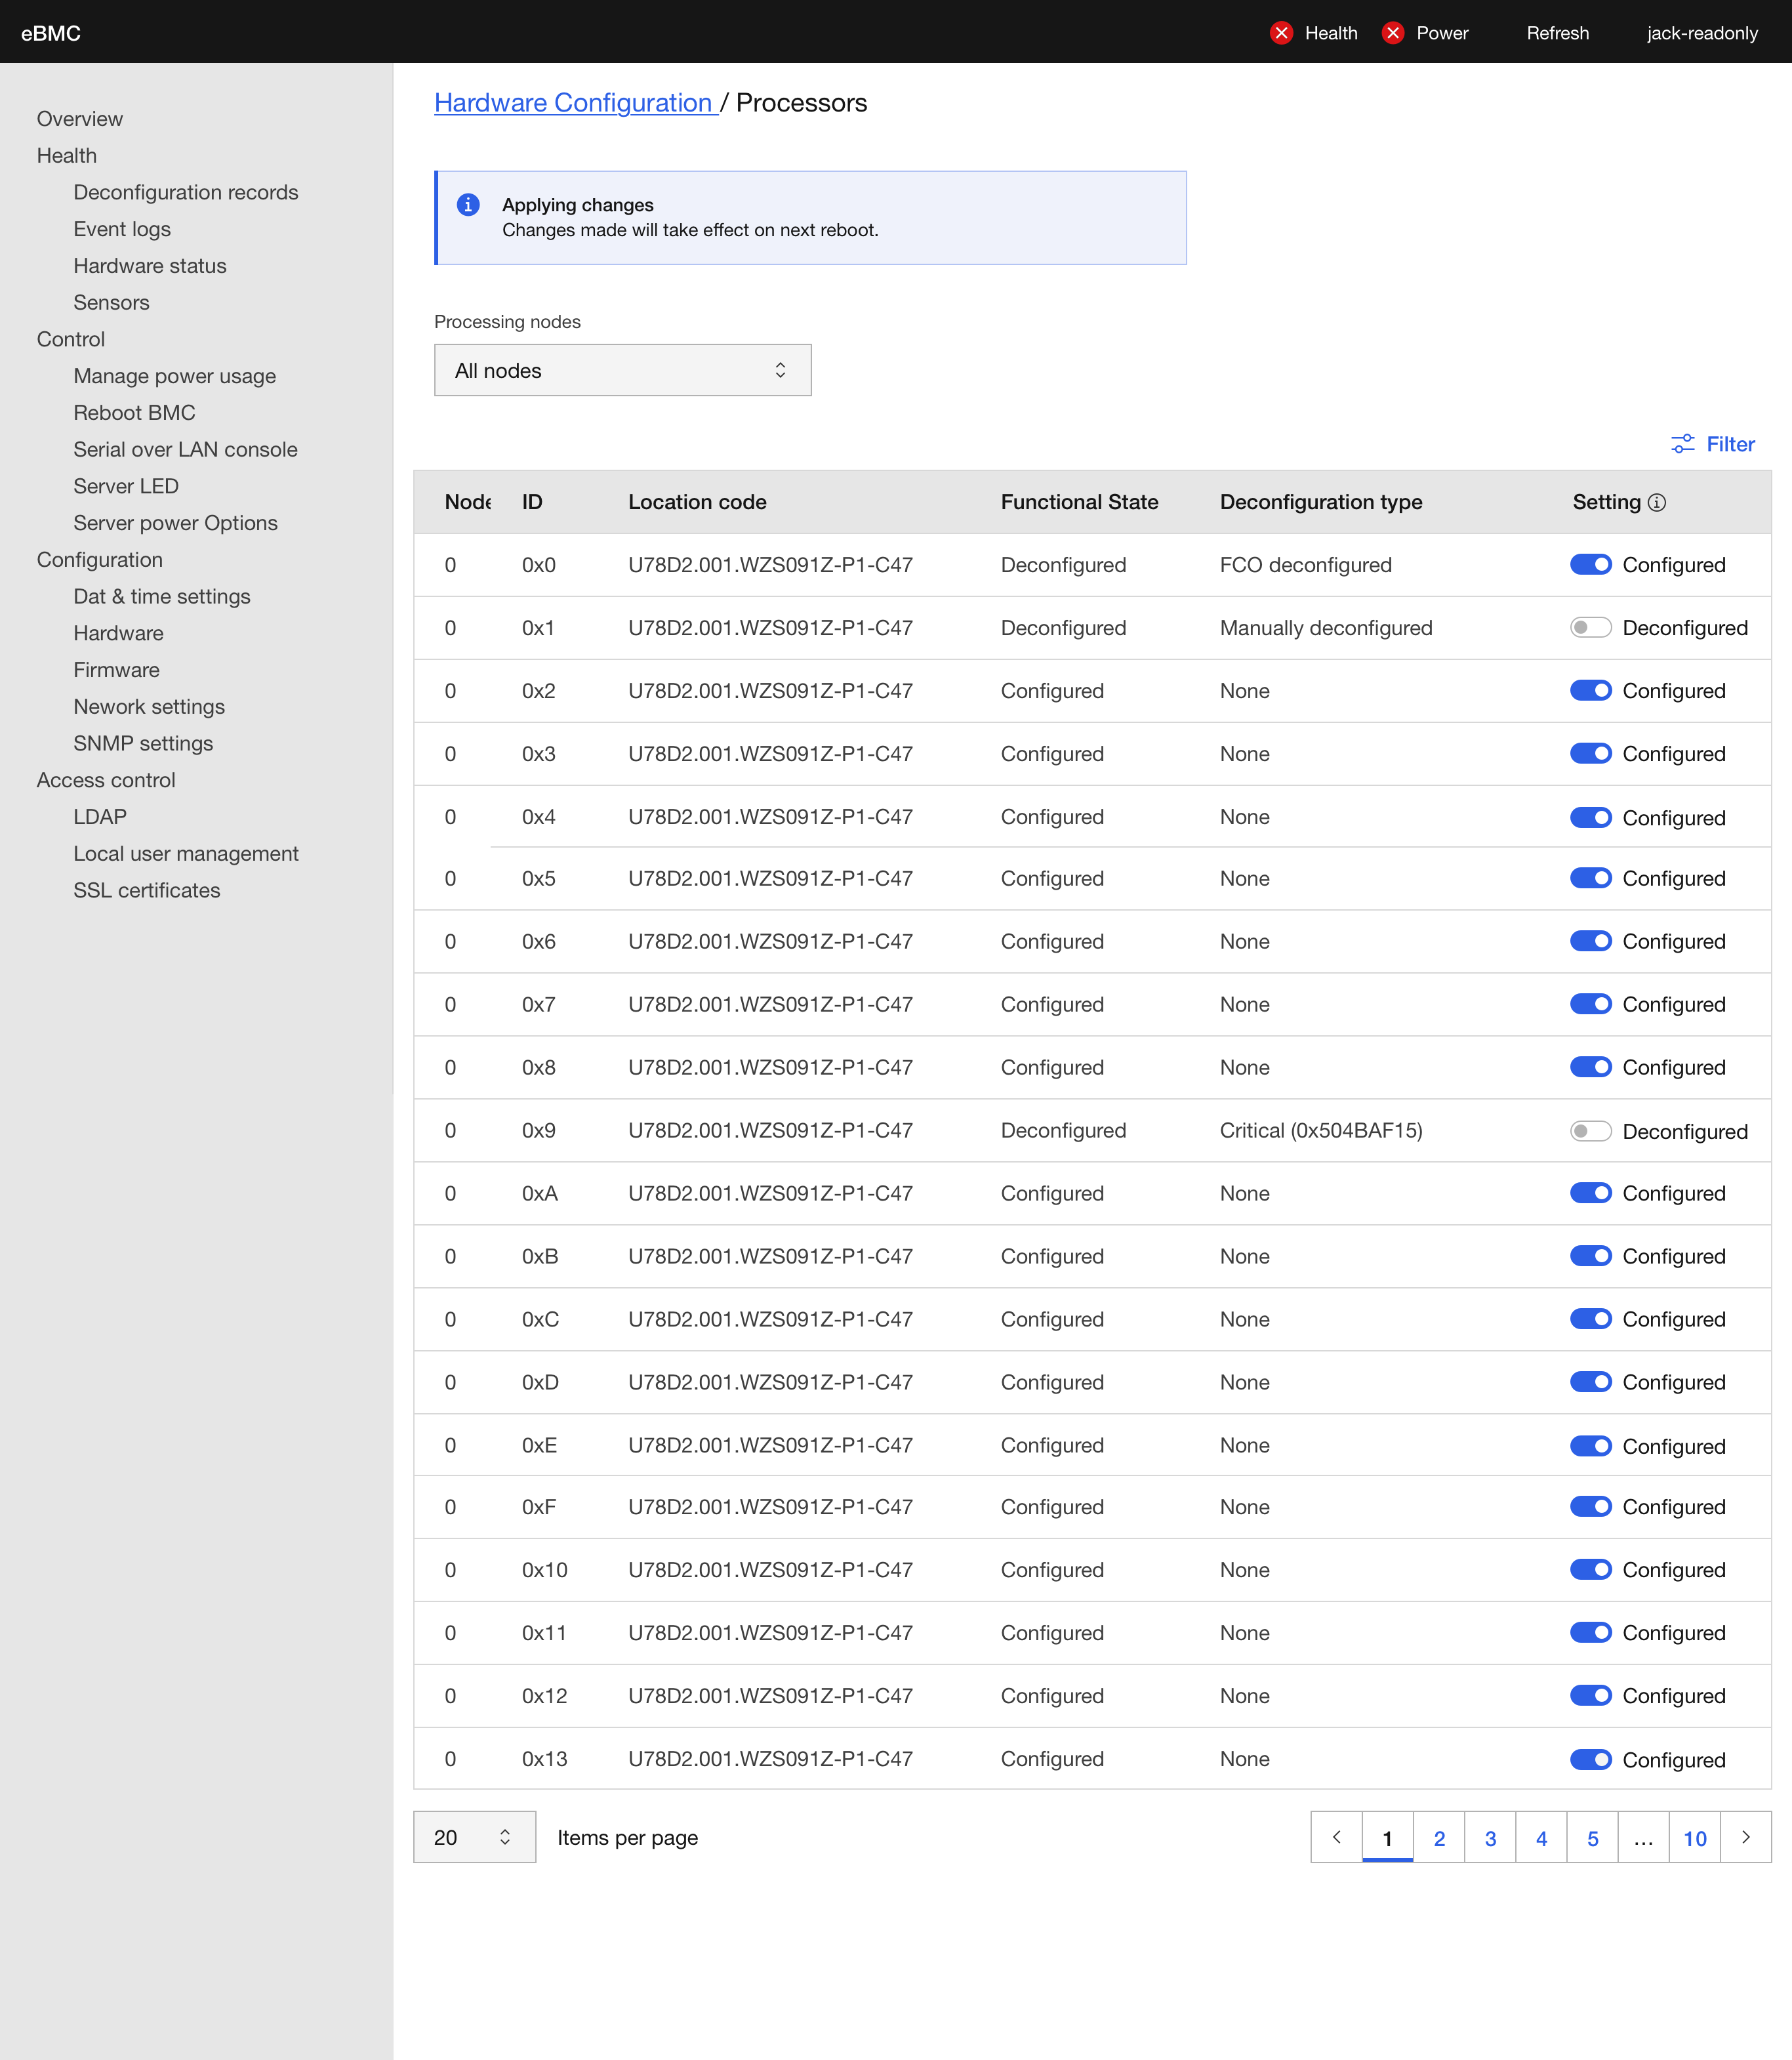This screenshot has width=1792, height=2060.
Task: Select Event logs in the sidebar
Action: coord(121,229)
